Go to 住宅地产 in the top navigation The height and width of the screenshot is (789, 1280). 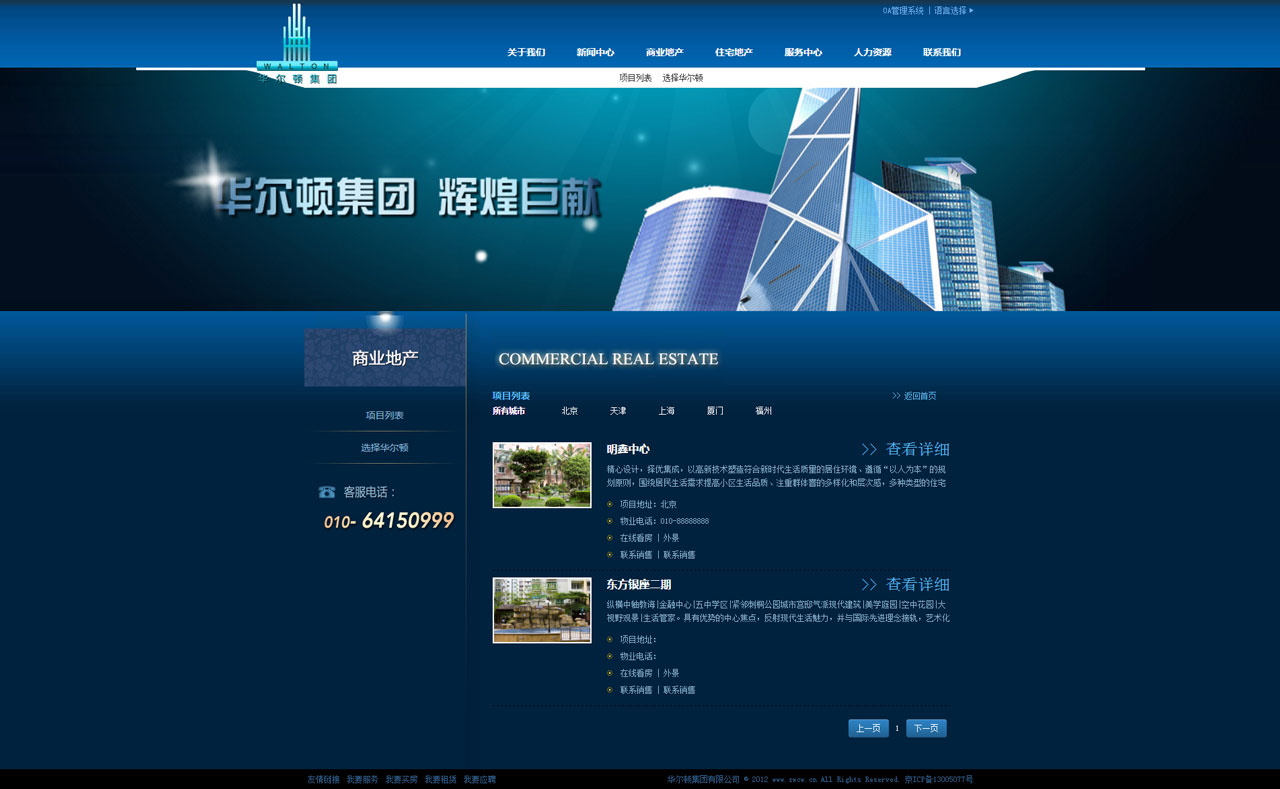[x=733, y=53]
